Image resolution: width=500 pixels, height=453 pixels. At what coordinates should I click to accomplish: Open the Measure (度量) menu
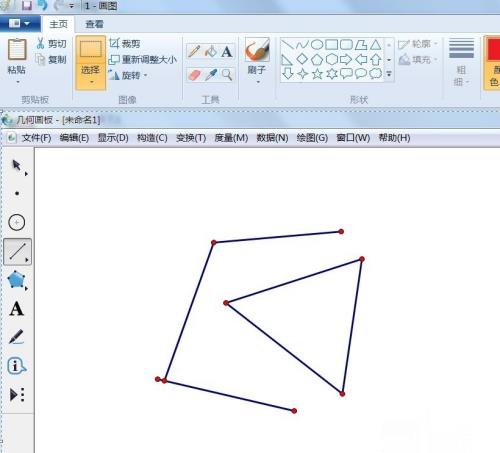tap(231, 138)
